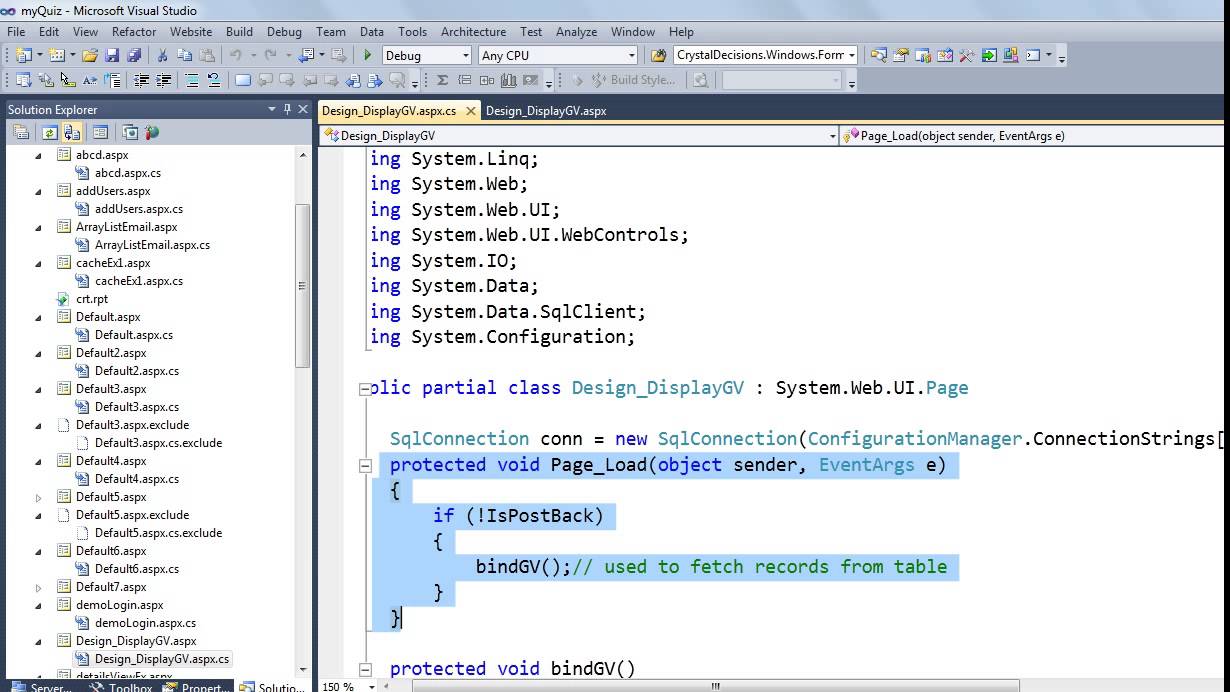
Task: Switch to the Design_DisplayGV.aspx tab
Action: pos(546,111)
